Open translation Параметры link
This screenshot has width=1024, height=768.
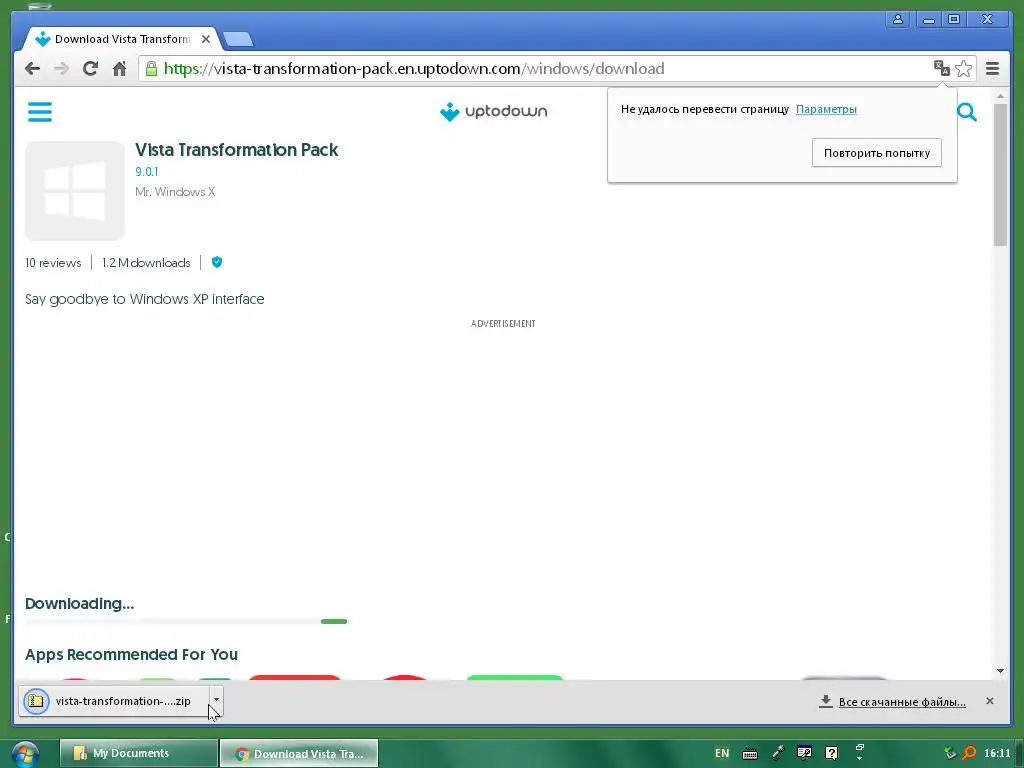[x=826, y=109]
